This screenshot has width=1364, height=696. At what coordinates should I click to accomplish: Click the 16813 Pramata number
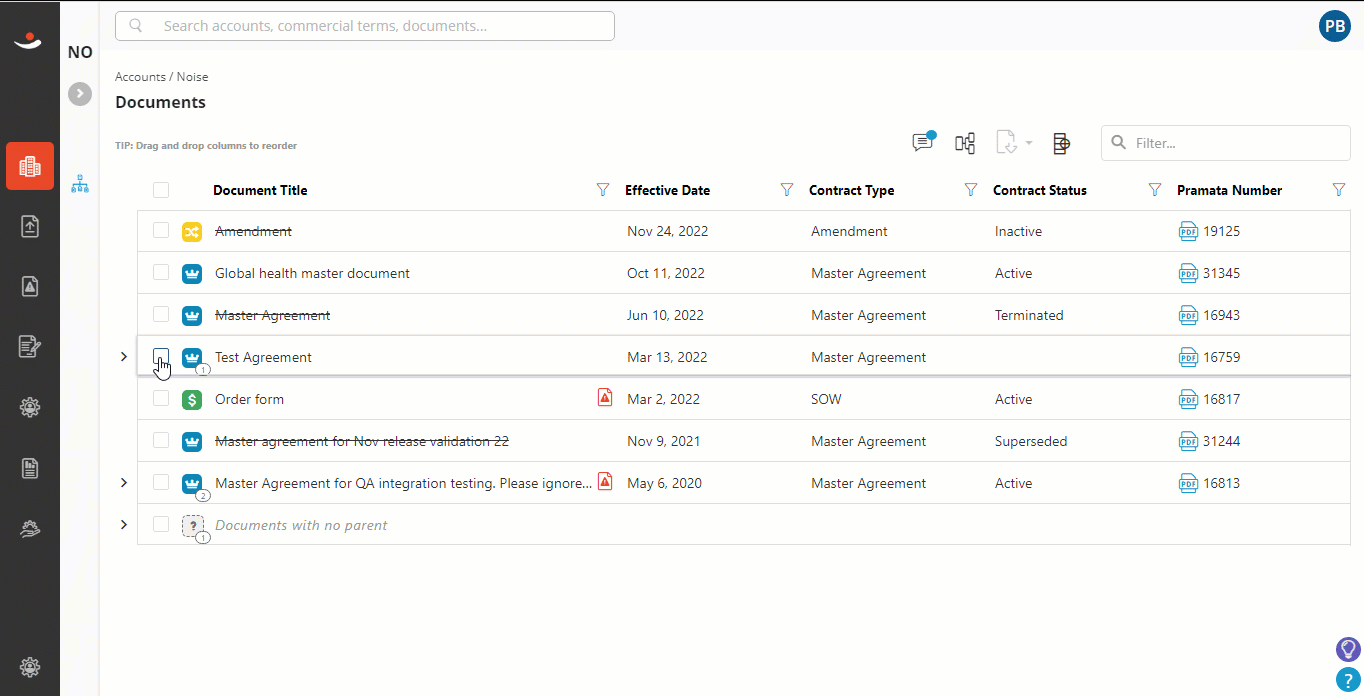[x=1221, y=483]
